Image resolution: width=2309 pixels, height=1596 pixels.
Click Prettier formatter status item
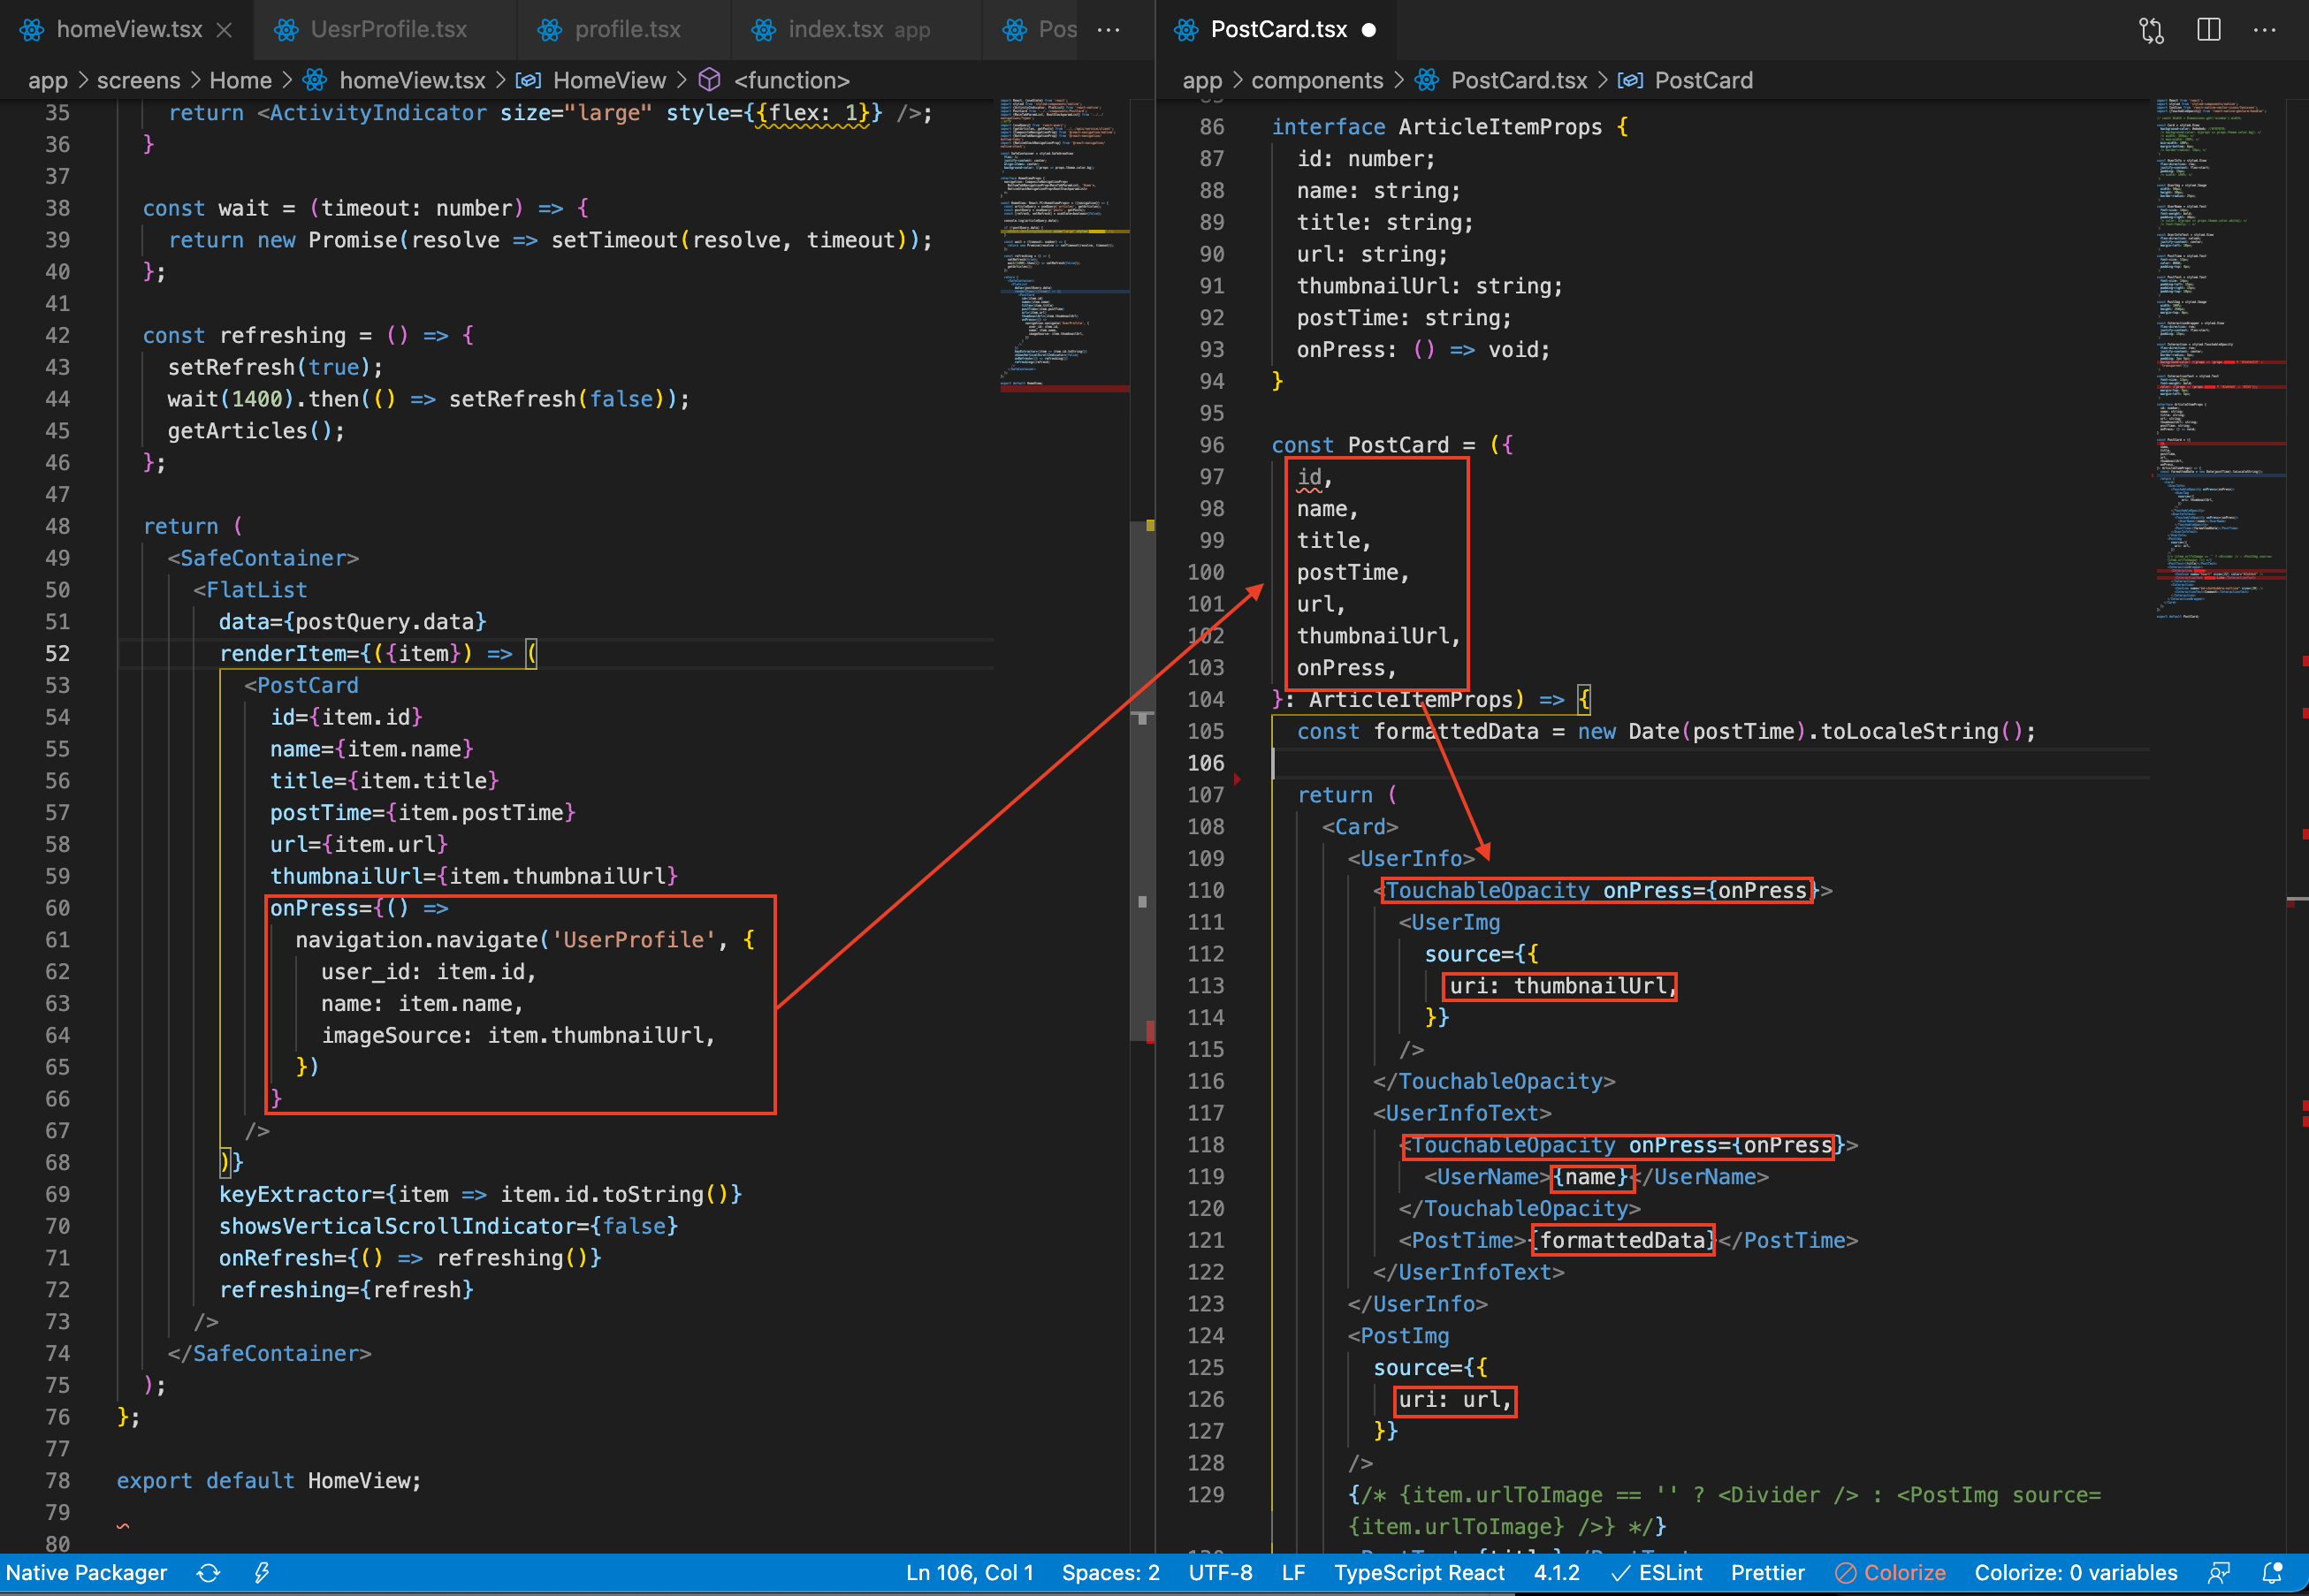[1767, 1572]
